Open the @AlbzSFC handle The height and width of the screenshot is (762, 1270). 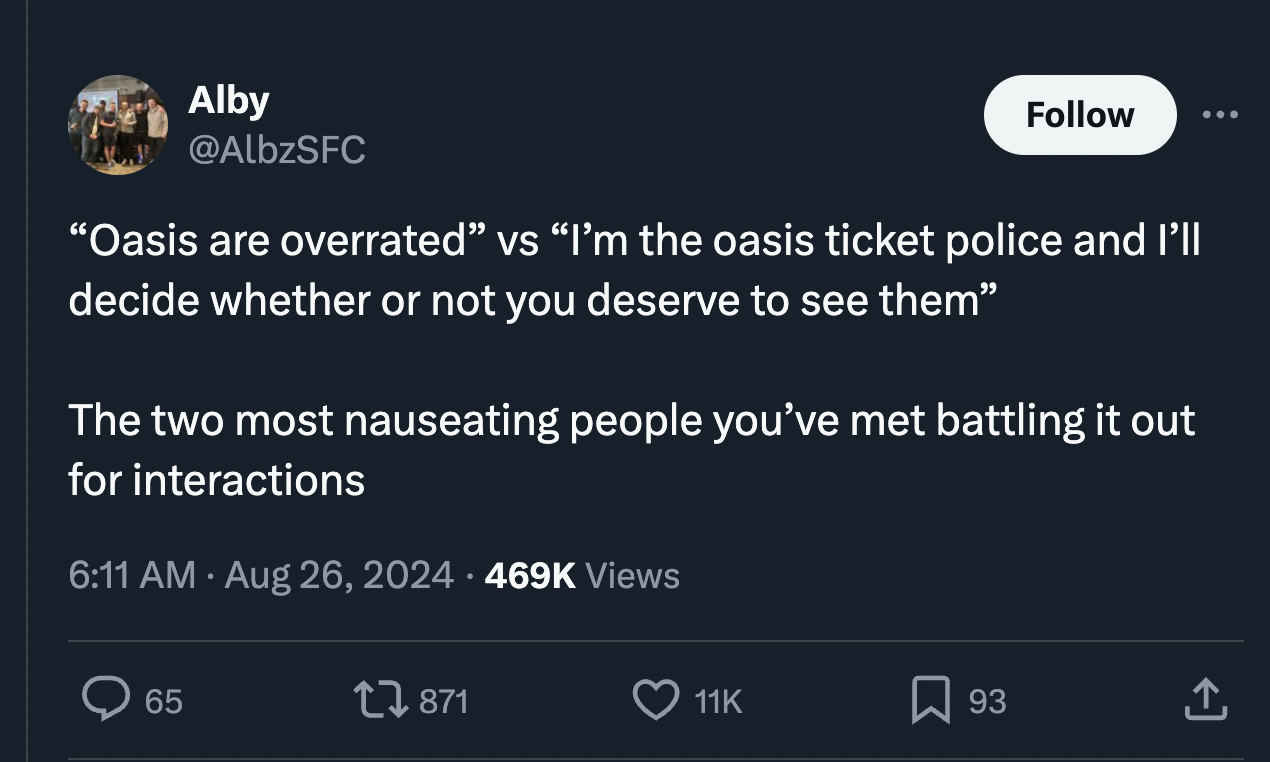[x=277, y=151]
